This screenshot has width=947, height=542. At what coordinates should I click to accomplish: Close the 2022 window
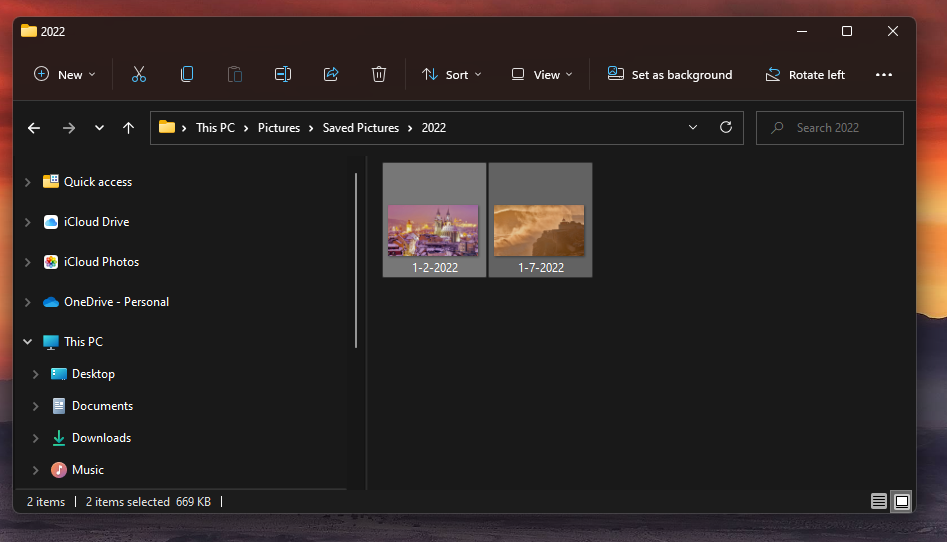pos(893,31)
